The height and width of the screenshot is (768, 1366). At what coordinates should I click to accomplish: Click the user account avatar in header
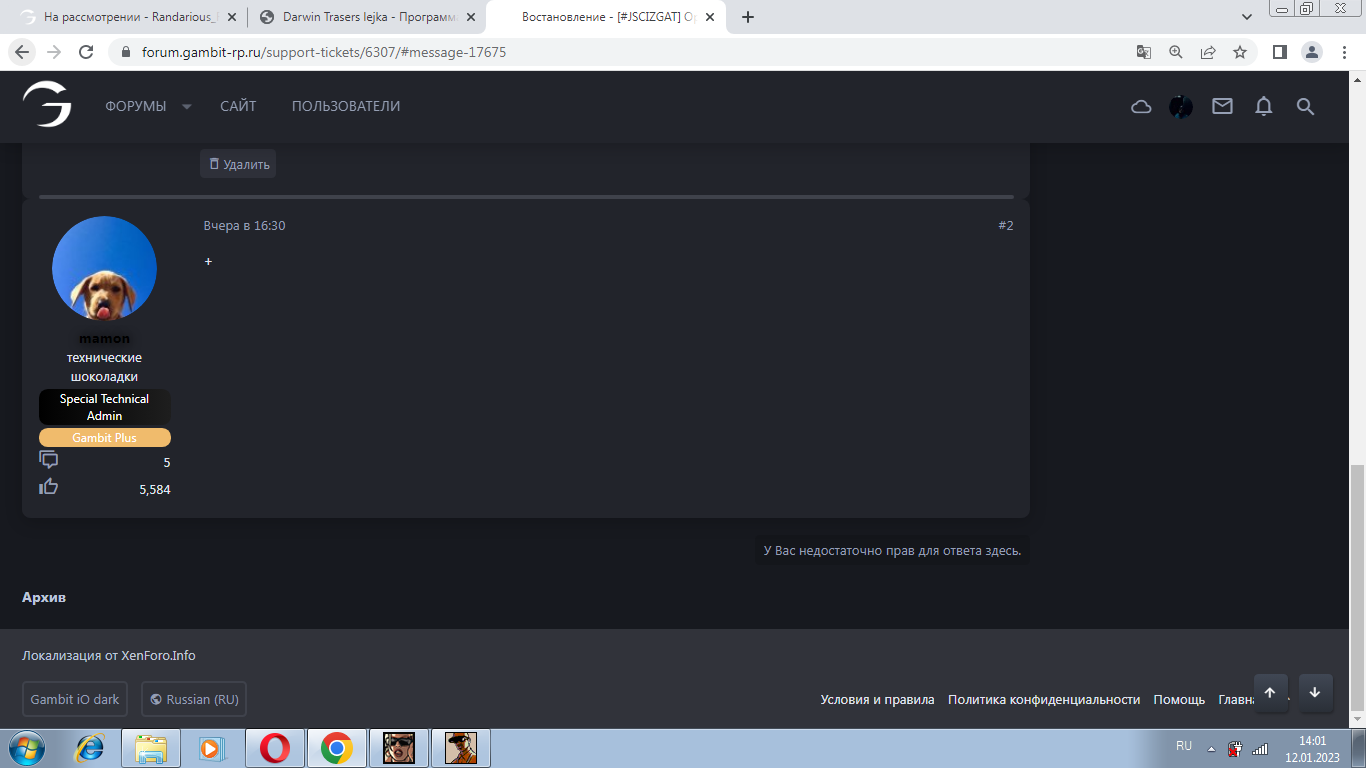click(1181, 107)
